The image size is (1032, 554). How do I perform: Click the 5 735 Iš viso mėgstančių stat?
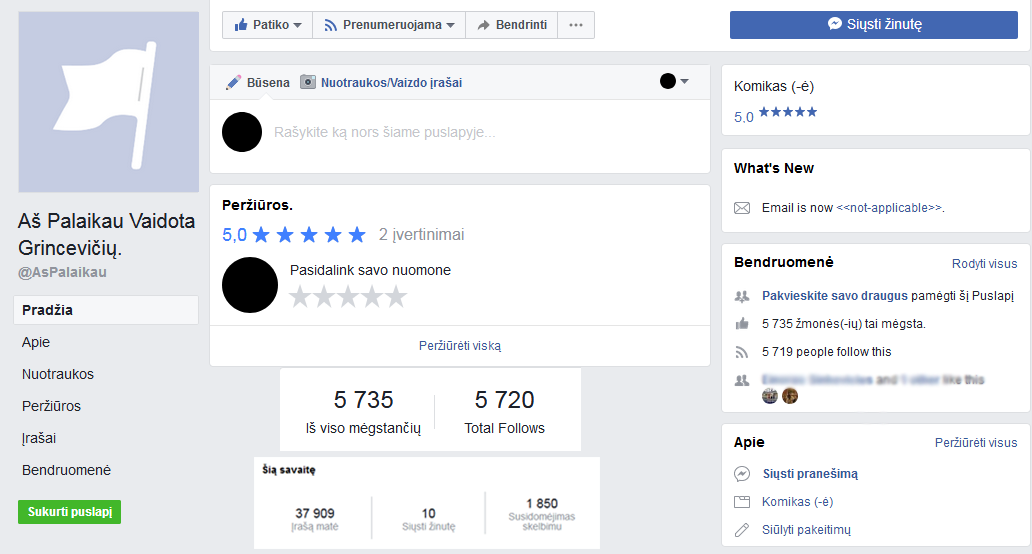pyautogui.click(x=363, y=411)
